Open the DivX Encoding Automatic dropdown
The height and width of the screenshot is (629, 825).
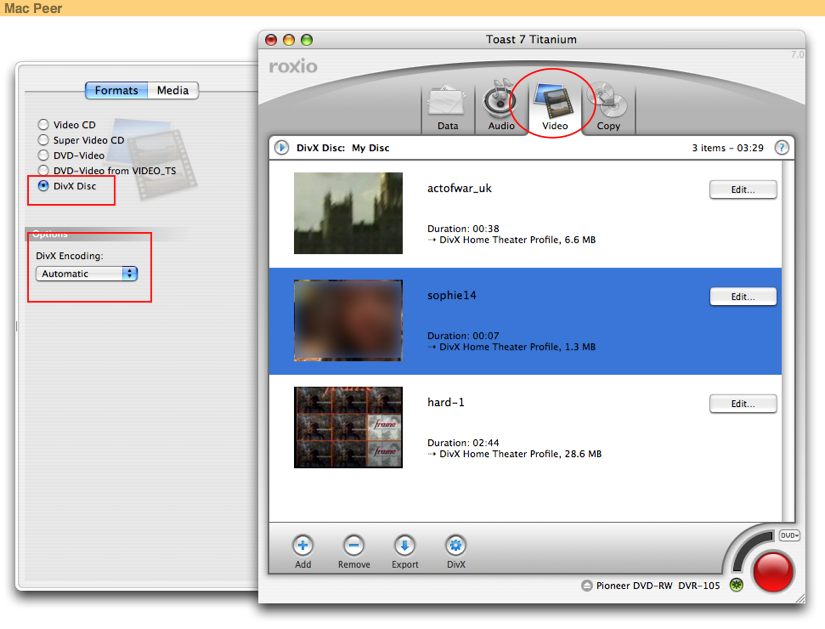(87, 274)
